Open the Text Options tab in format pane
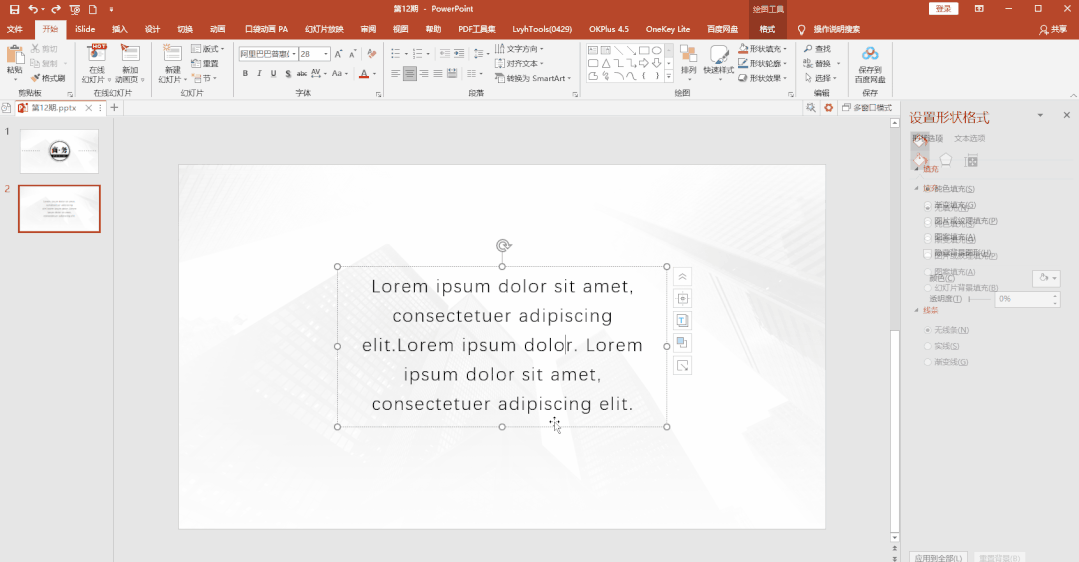This screenshot has height=562, width=1079. coord(969,138)
